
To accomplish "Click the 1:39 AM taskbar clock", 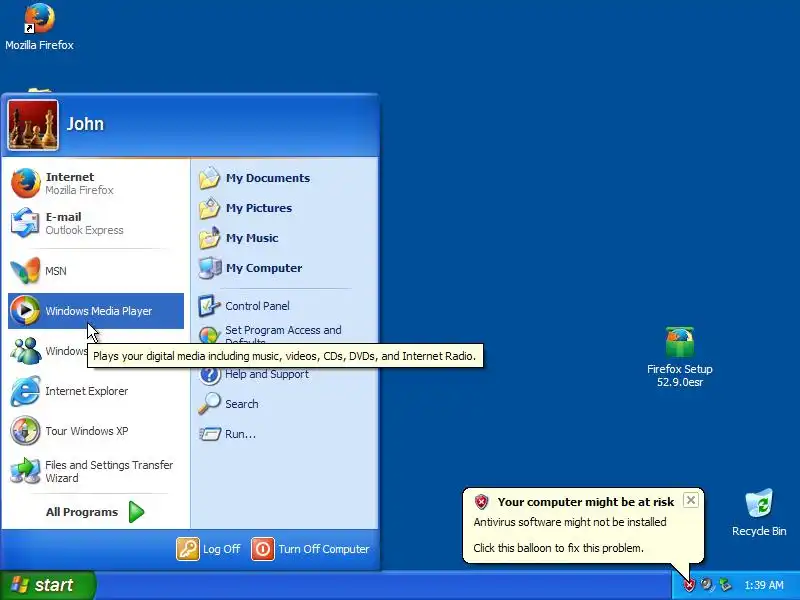I will (764, 585).
